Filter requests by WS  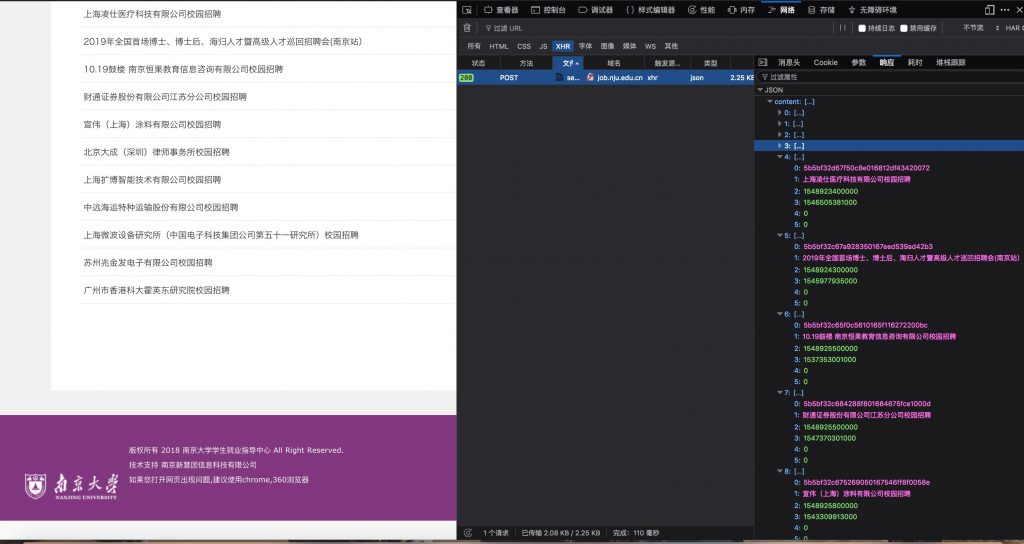(650, 46)
